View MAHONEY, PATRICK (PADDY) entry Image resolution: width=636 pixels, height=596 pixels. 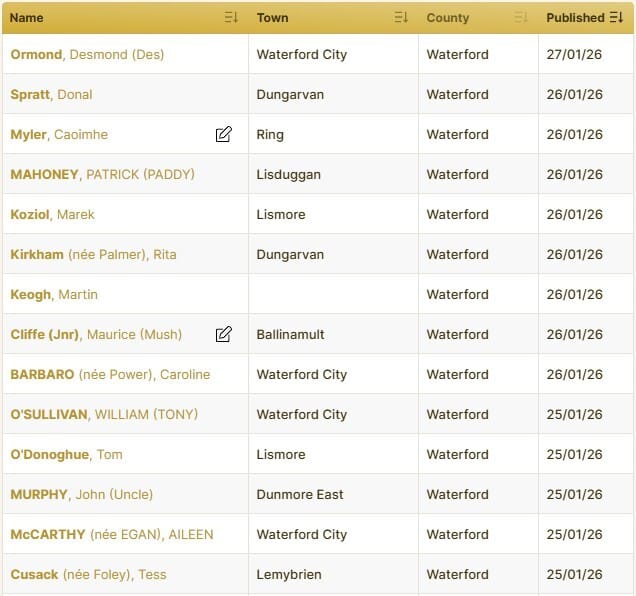(103, 174)
